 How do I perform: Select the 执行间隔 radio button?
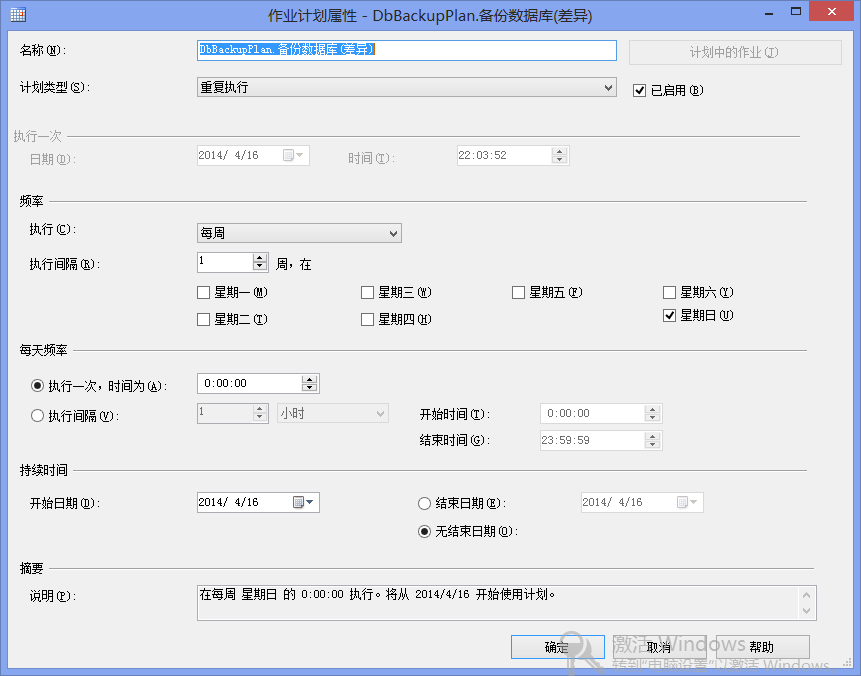(38, 416)
